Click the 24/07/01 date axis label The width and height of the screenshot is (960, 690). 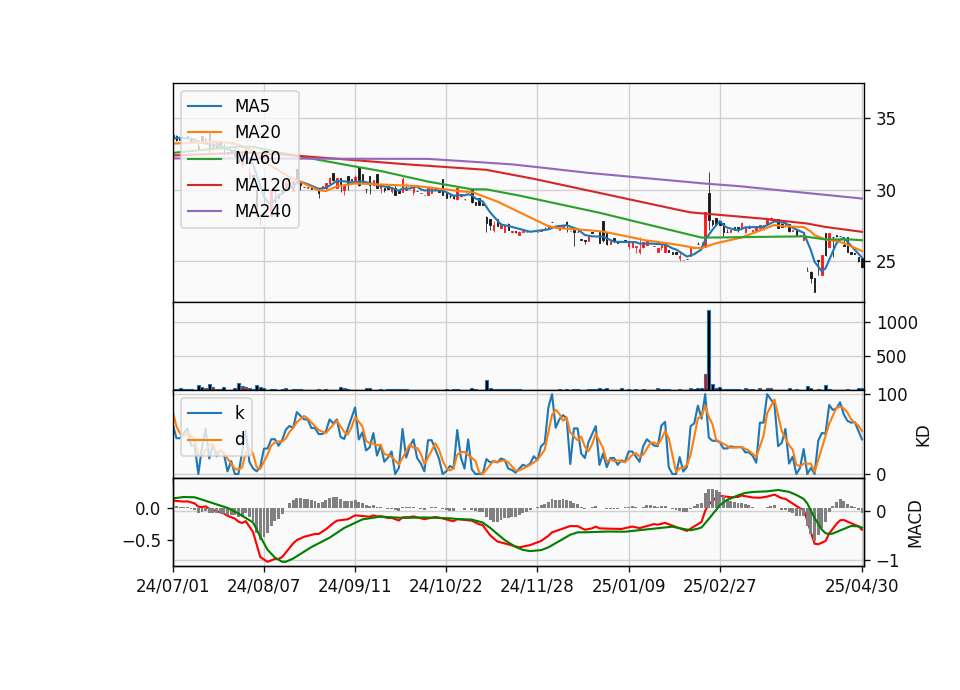173,586
